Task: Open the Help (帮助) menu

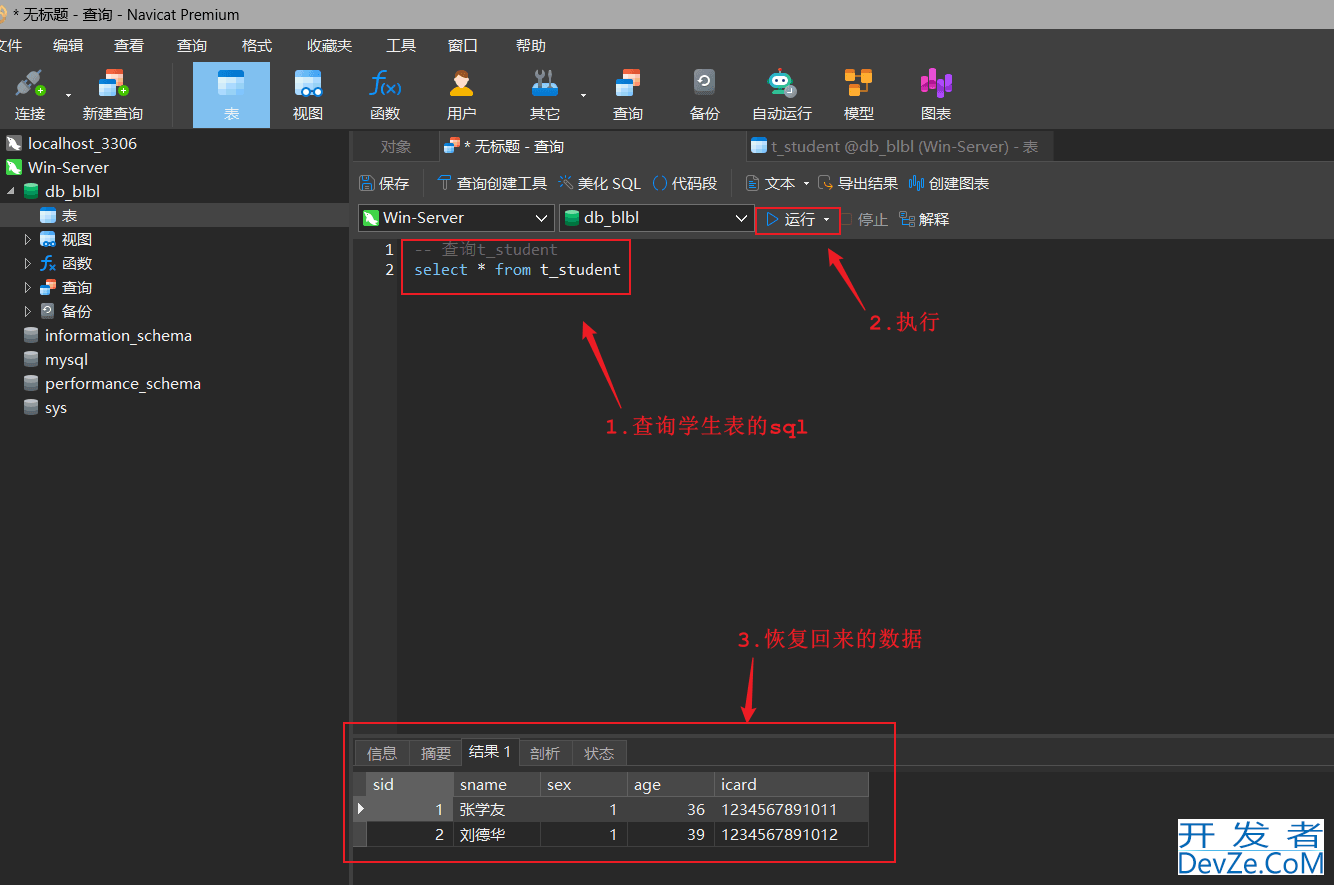Action: (531, 45)
